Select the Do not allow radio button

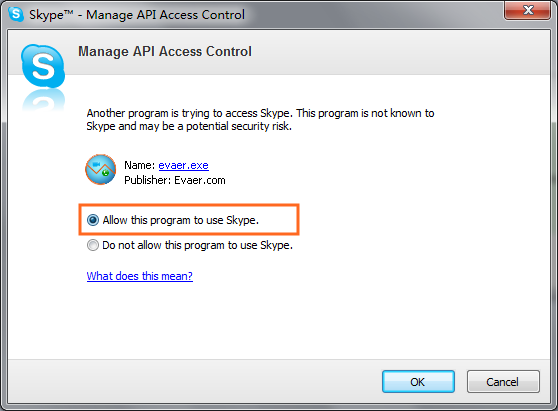93,245
